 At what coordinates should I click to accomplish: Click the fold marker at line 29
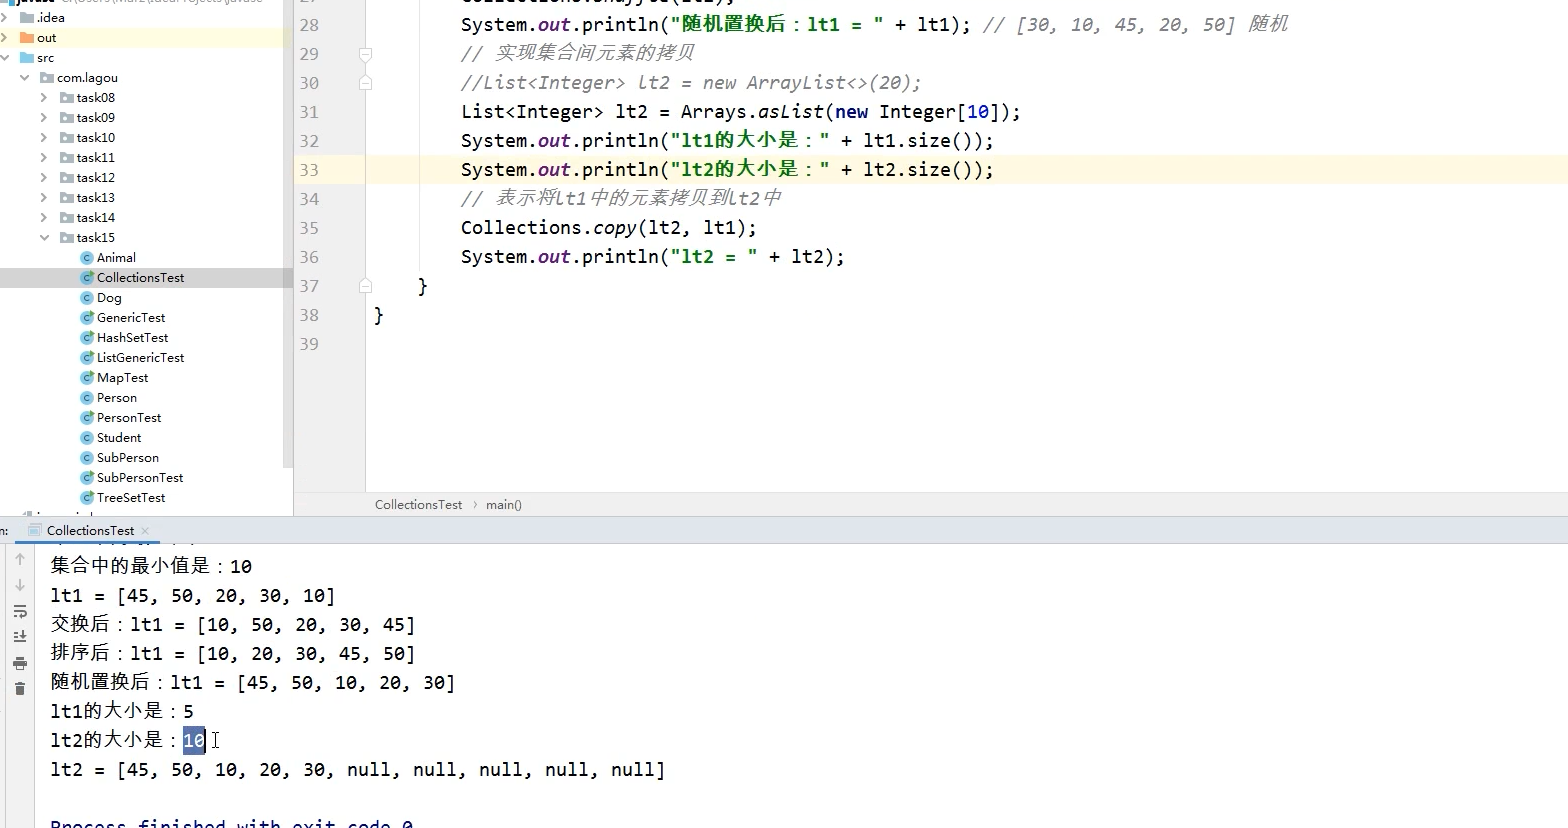365,54
